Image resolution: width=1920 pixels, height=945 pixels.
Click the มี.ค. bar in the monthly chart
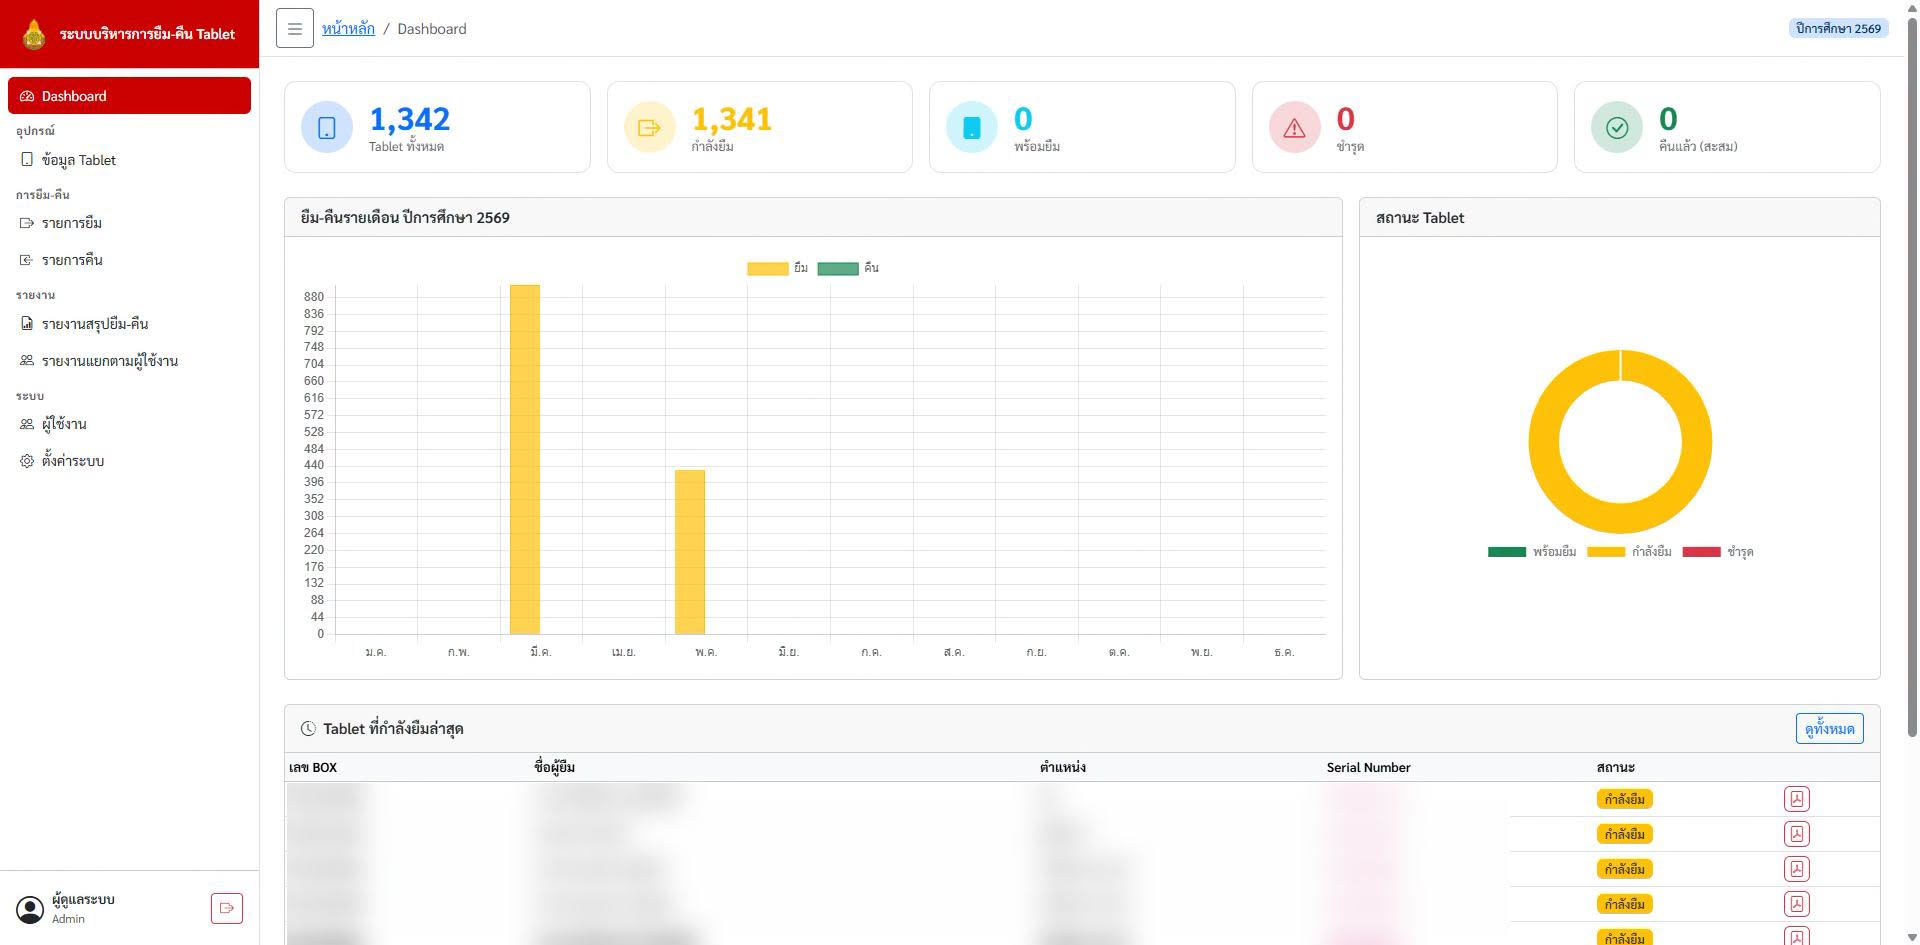[524, 459]
